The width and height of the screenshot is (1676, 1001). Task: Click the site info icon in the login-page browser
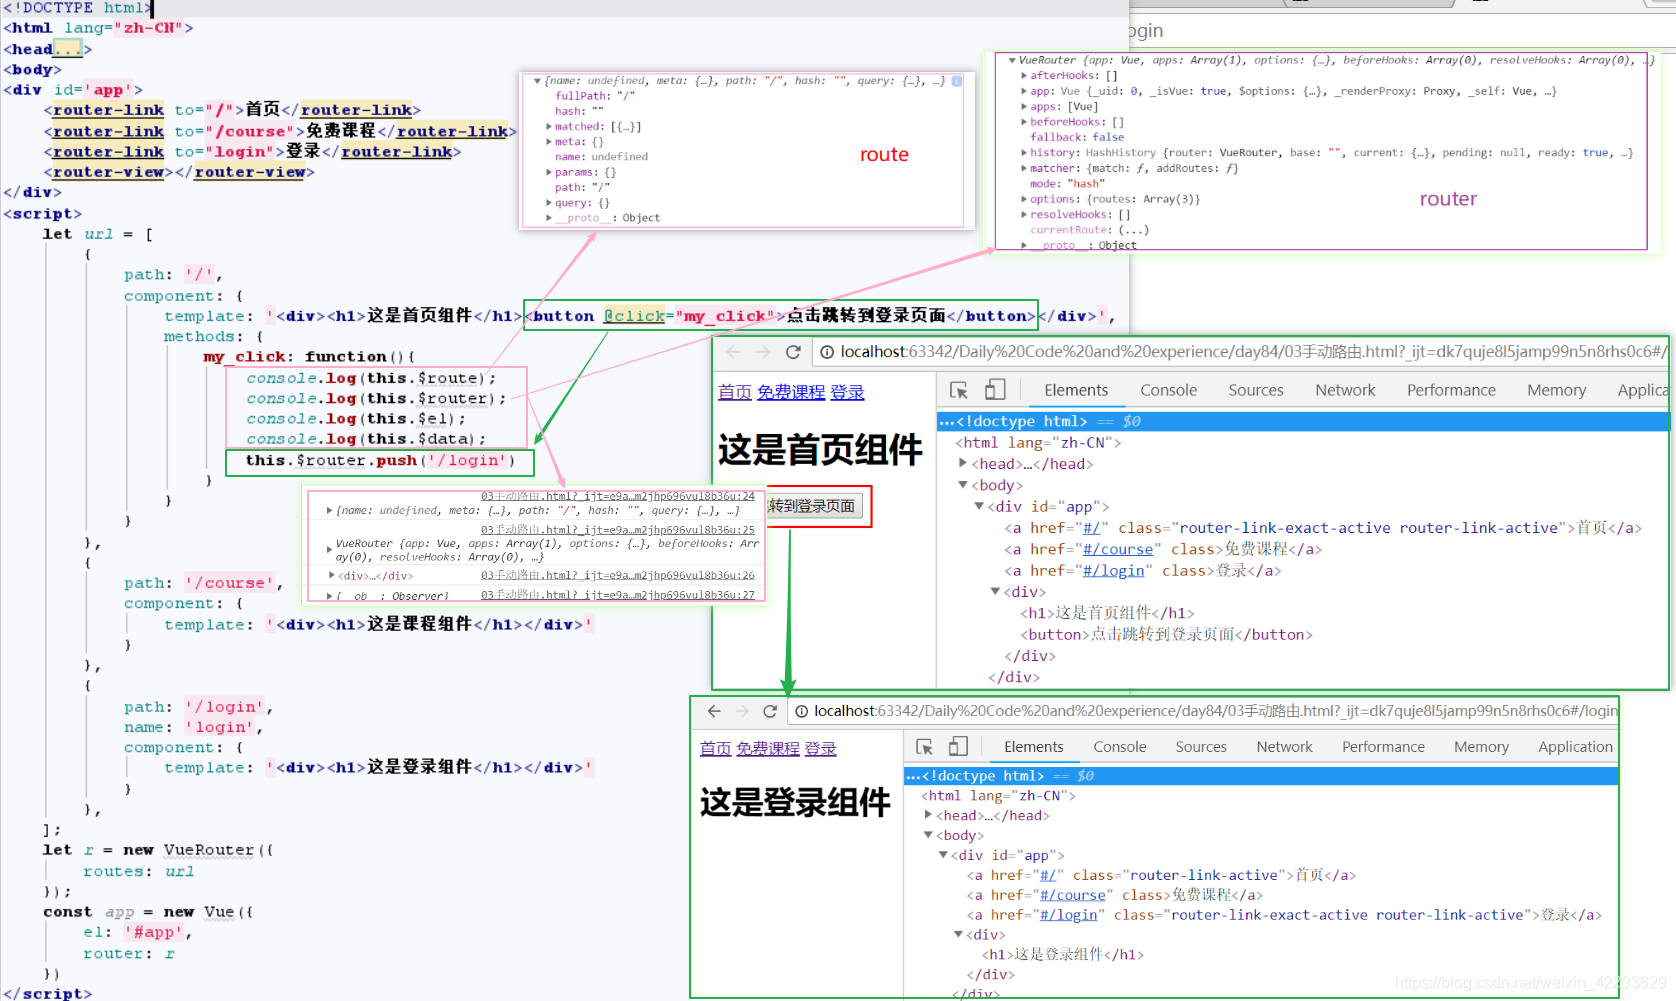(802, 711)
